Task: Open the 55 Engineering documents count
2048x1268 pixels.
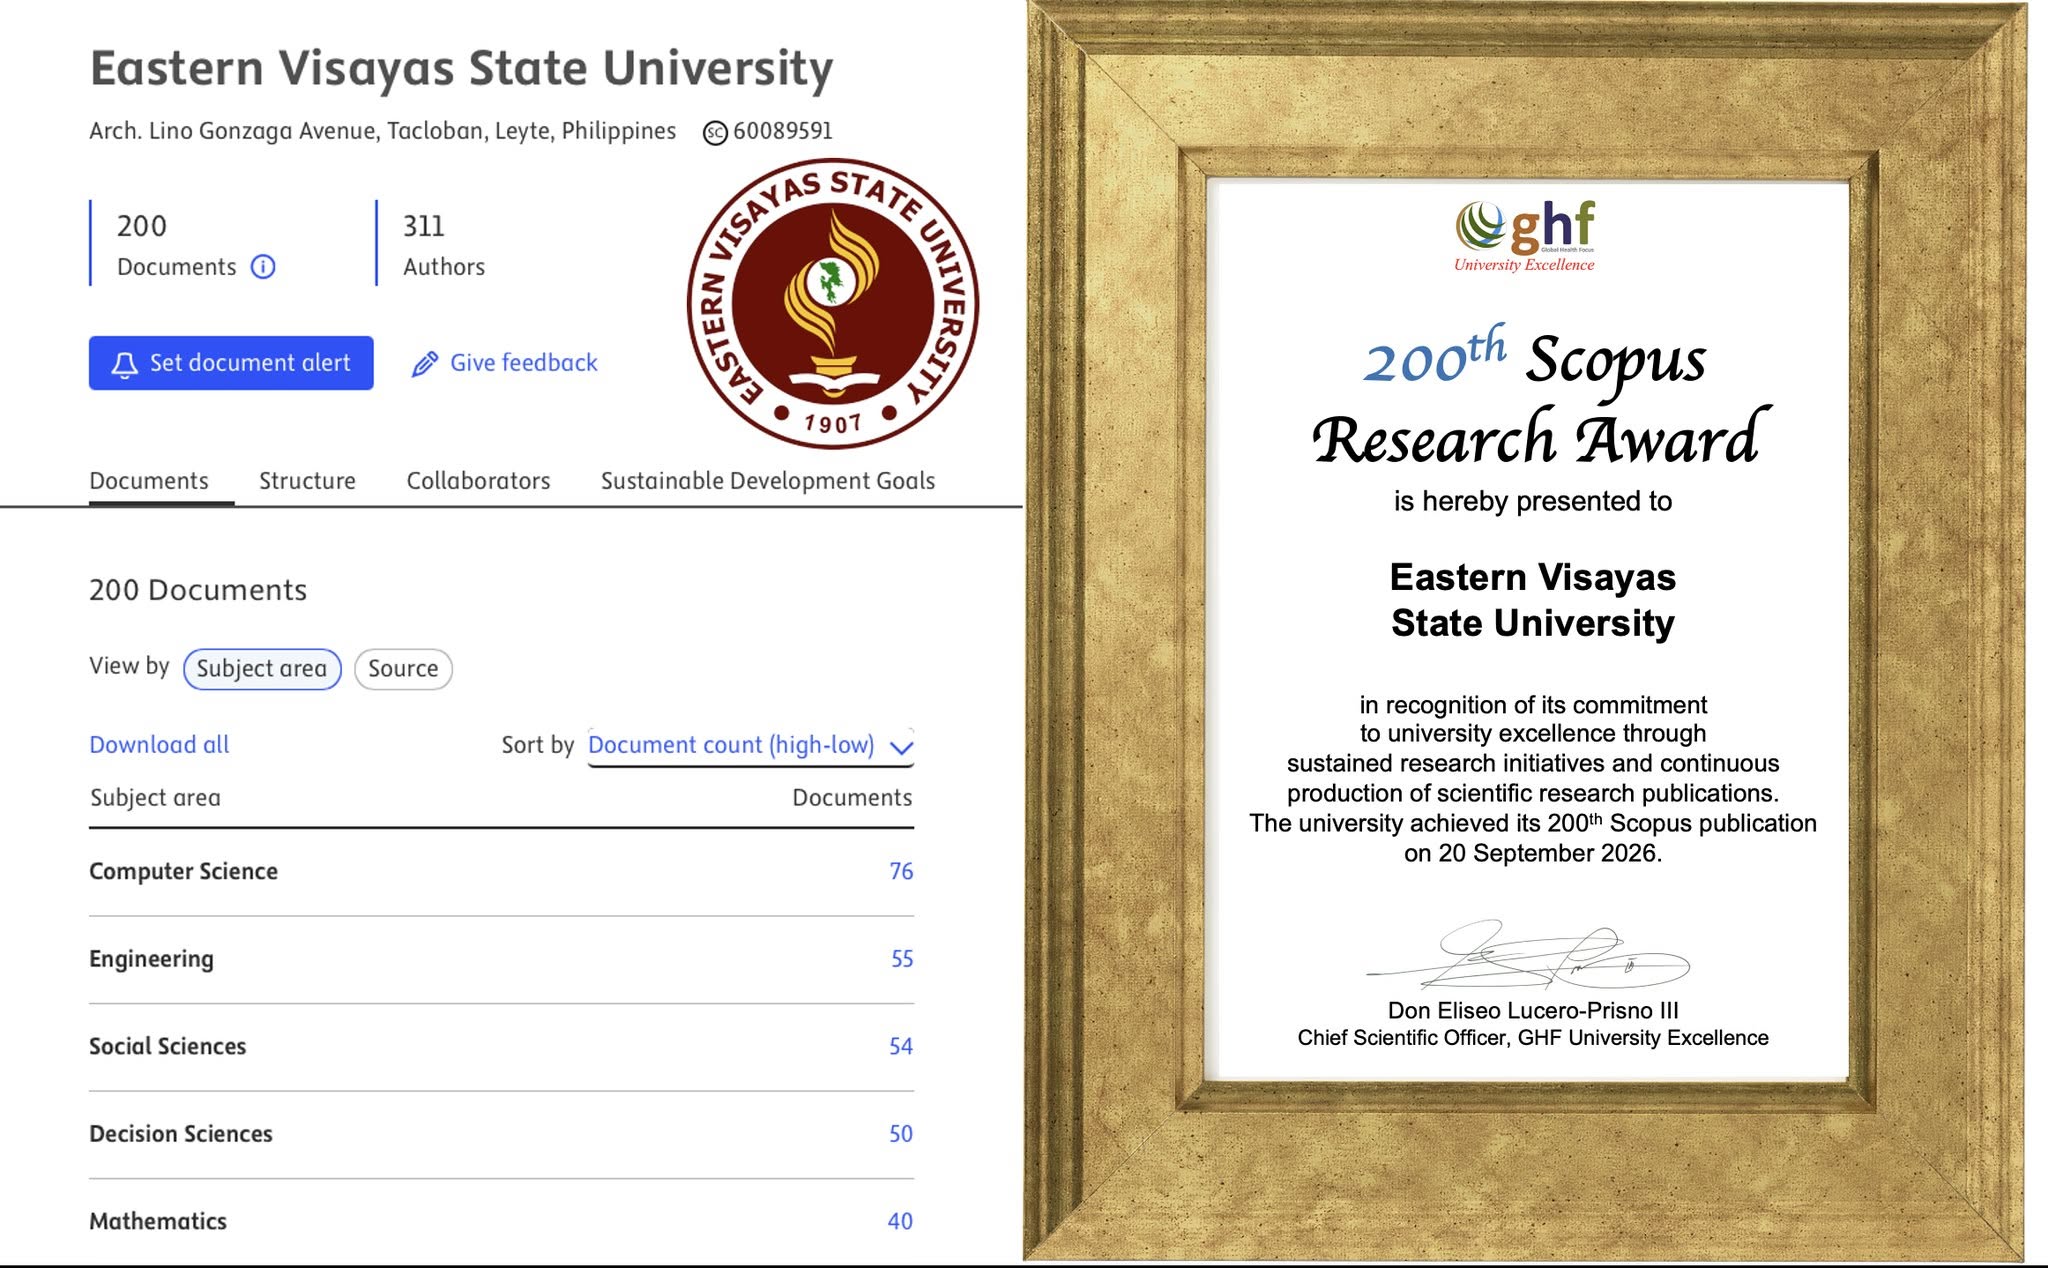Action: 902,959
